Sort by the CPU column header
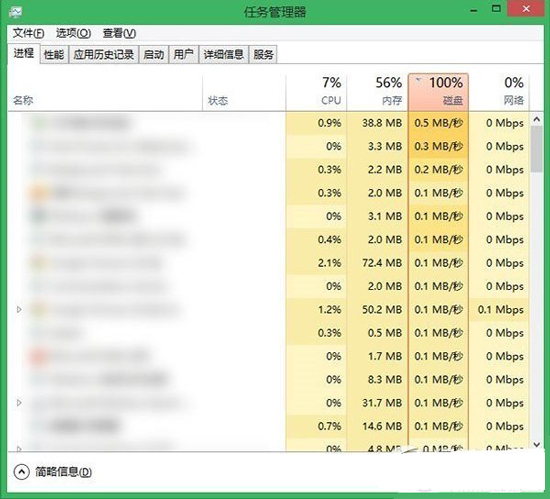 316,92
